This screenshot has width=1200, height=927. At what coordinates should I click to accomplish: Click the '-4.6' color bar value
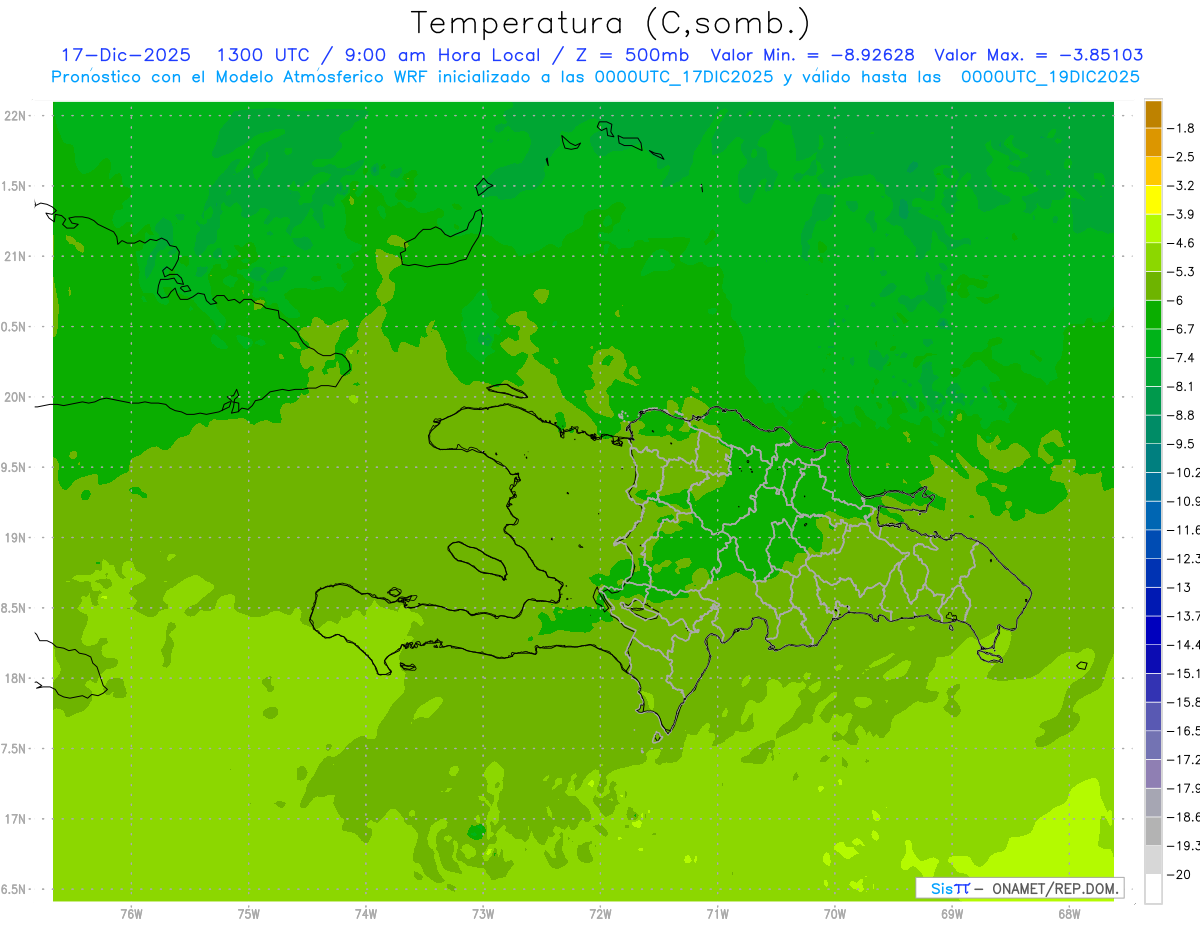click(1181, 243)
